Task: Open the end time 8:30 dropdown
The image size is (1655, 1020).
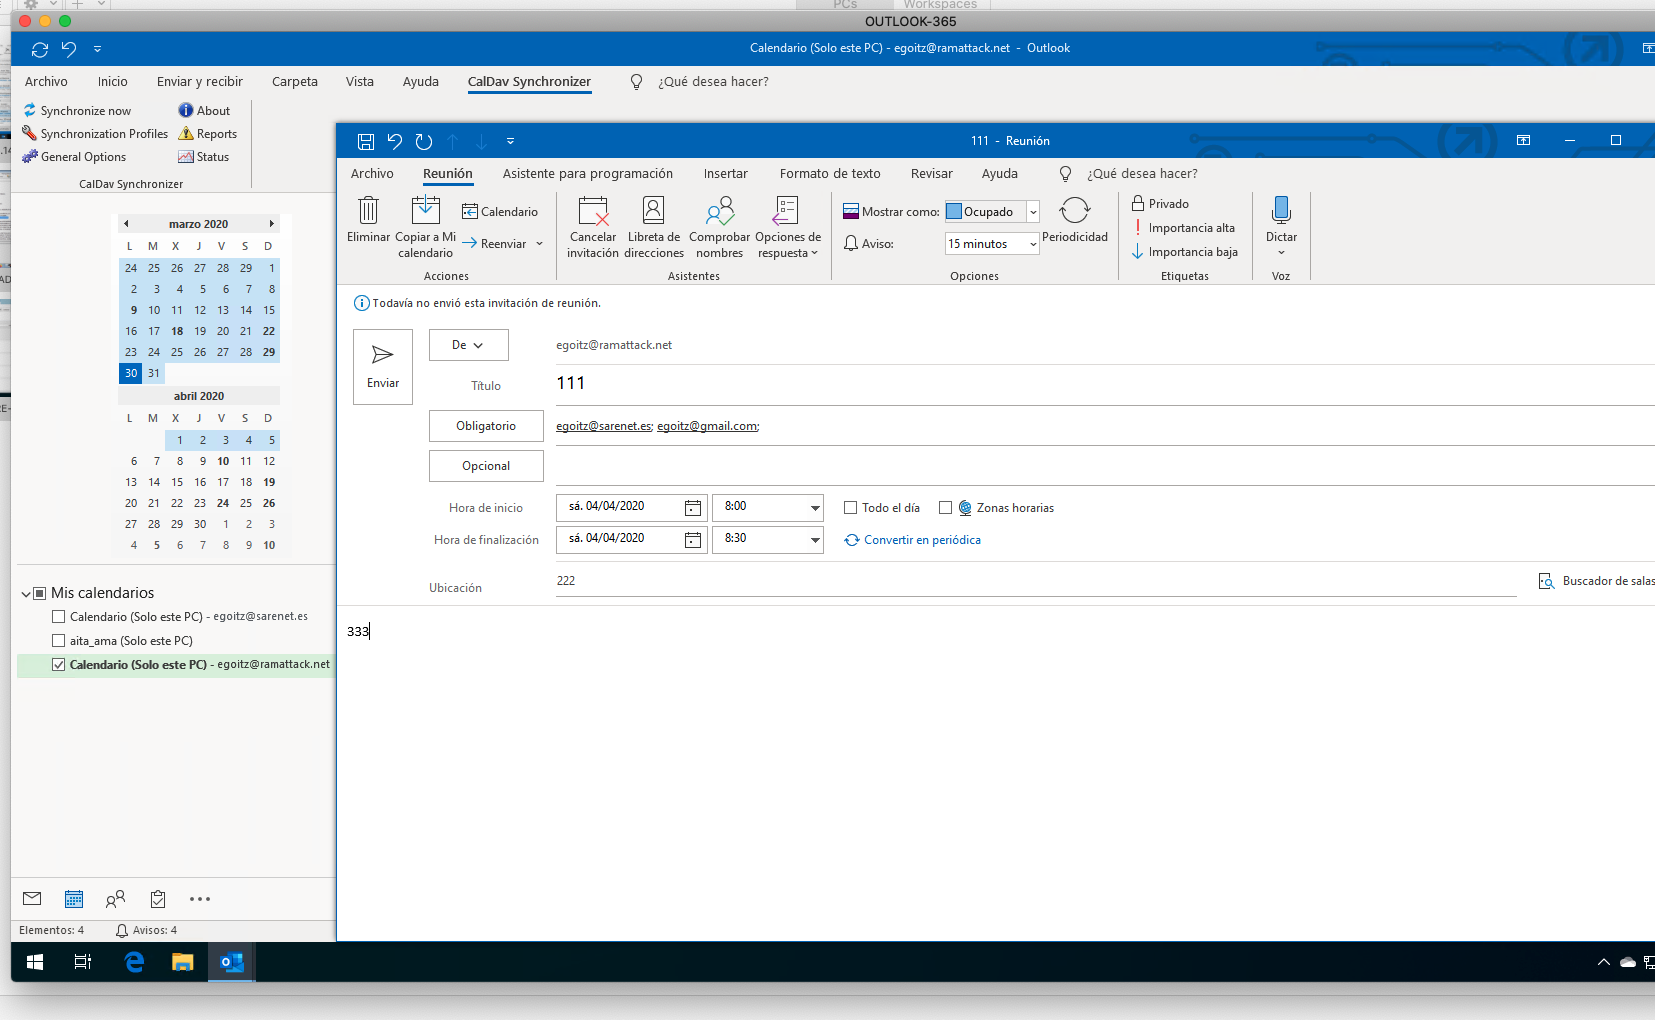Action: pos(815,539)
